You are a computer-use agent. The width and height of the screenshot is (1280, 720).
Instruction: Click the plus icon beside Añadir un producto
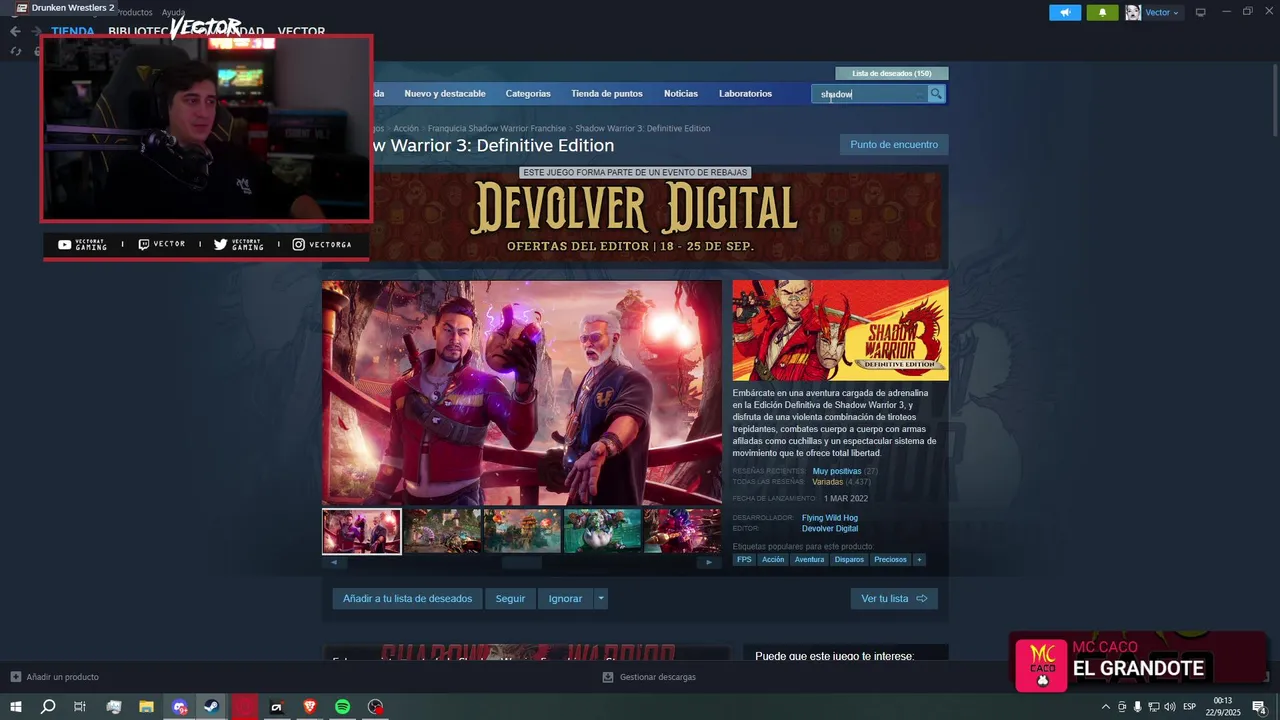[15, 677]
